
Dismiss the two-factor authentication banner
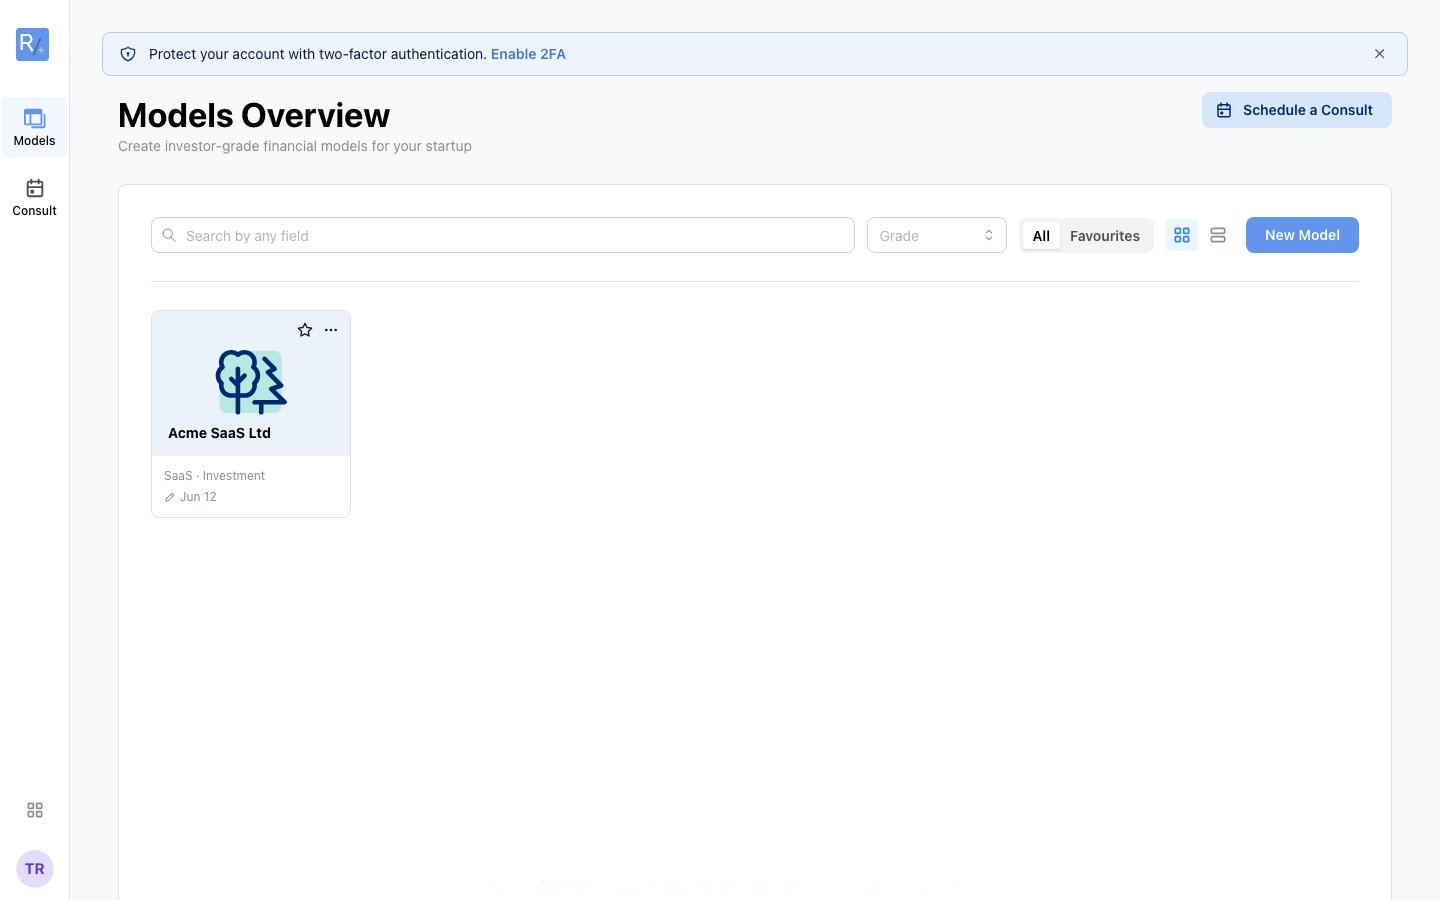1379,54
